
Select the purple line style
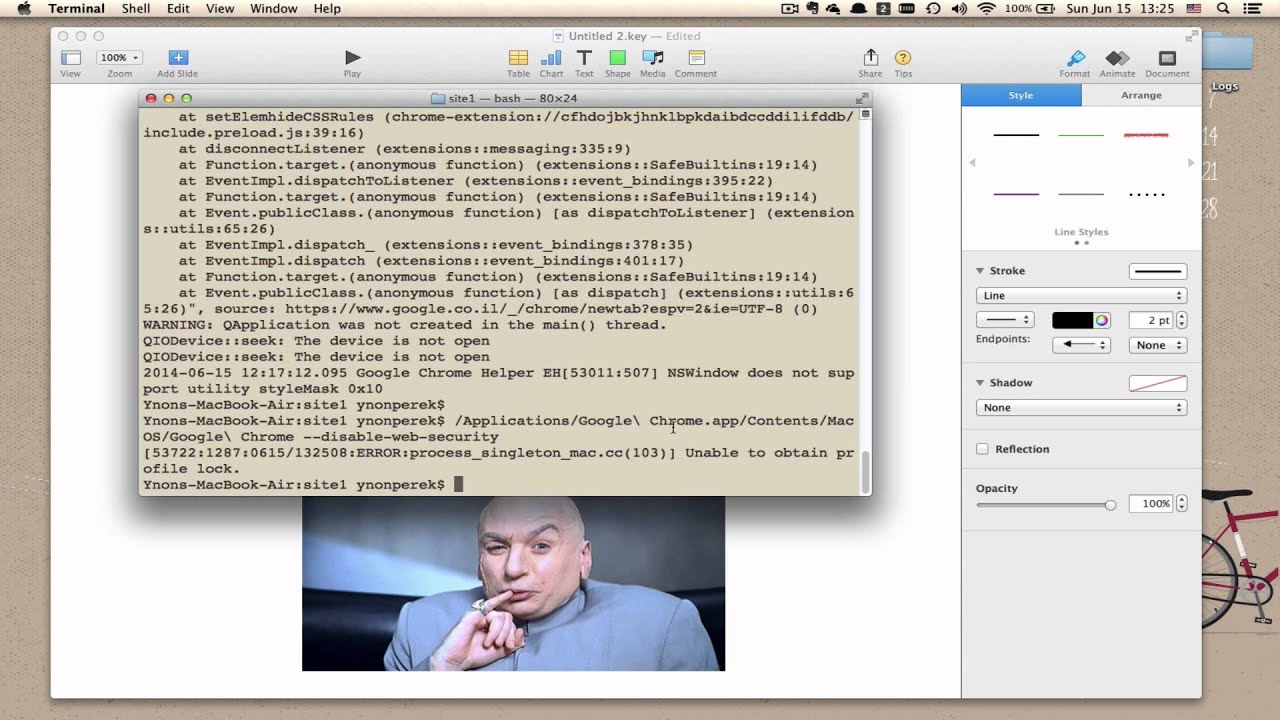1016,194
